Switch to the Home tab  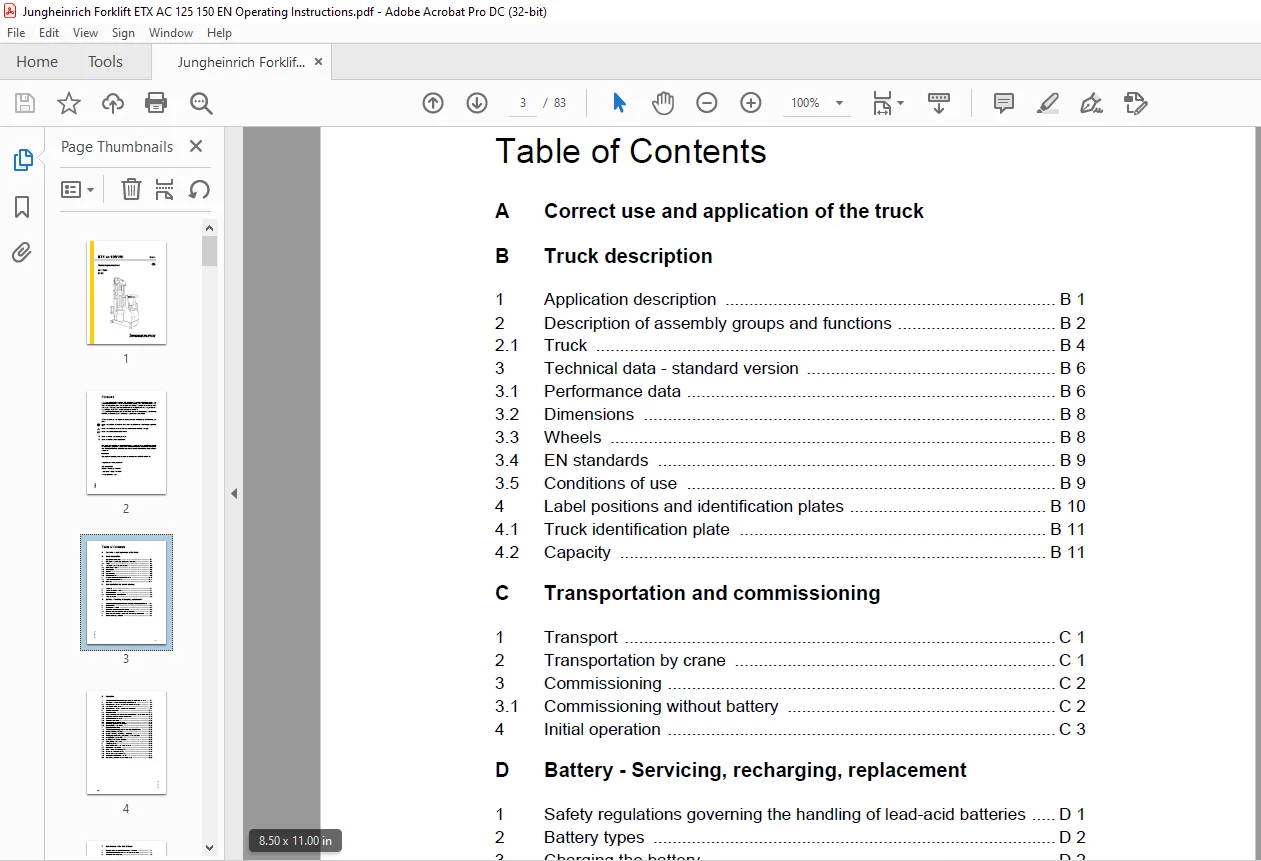37,62
